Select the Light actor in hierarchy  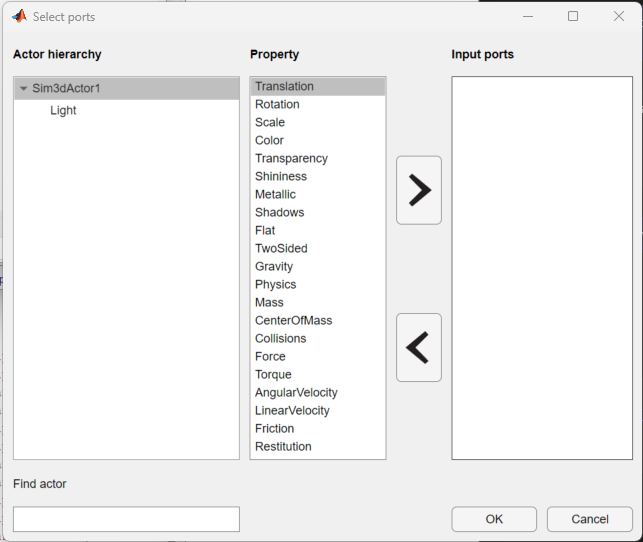(63, 110)
